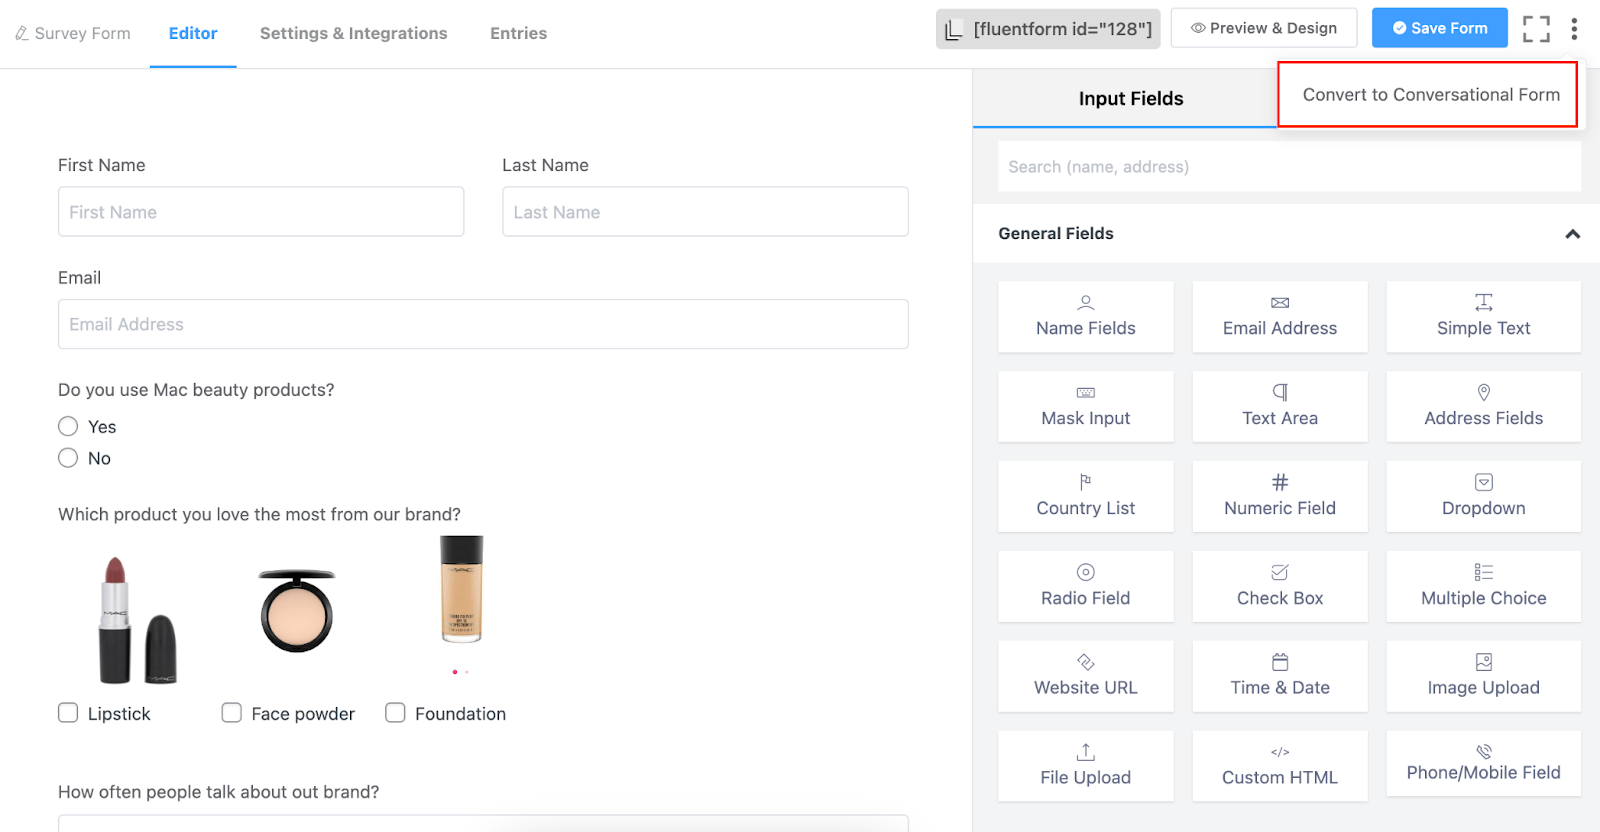Click the Email Address input field
This screenshot has height=832, width=1600.
(x=483, y=324)
